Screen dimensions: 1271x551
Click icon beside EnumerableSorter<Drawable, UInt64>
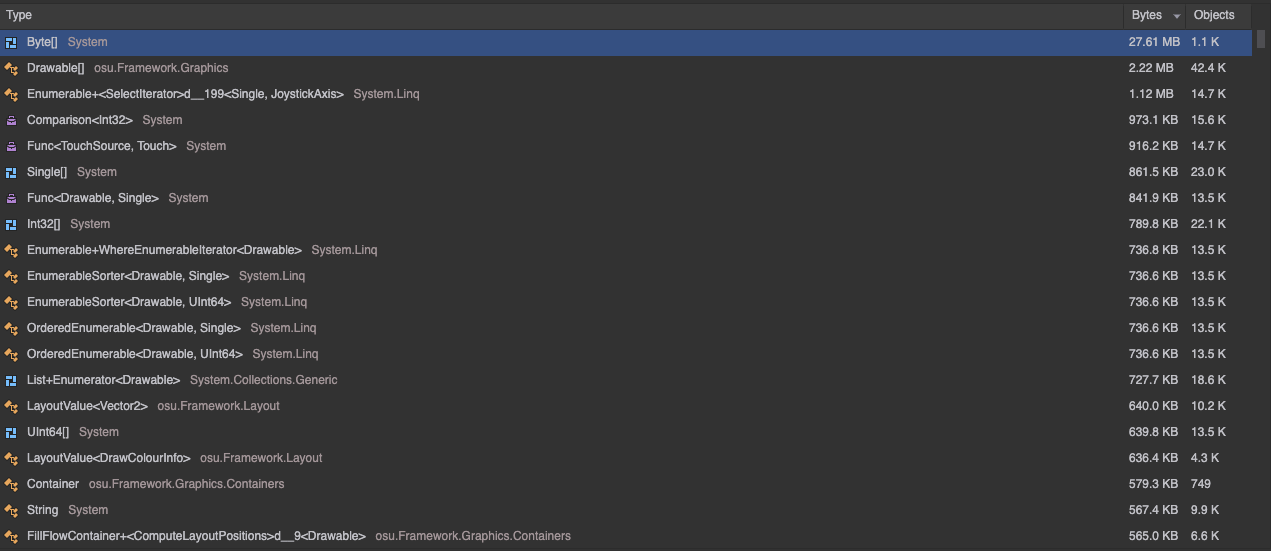click(11, 302)
